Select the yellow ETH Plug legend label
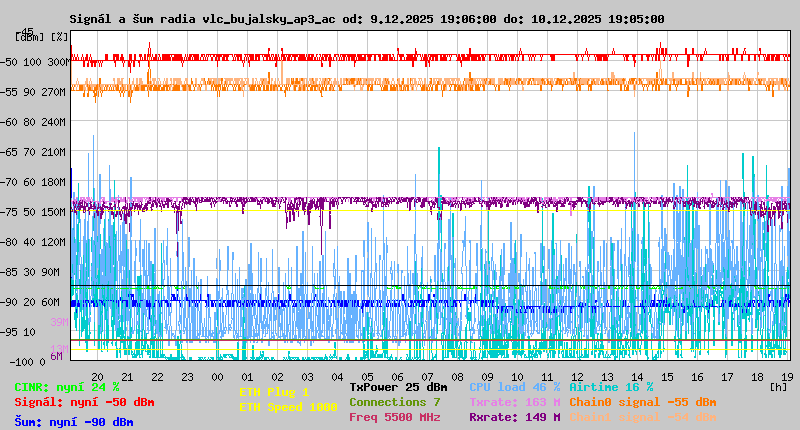 click(274, 392)
